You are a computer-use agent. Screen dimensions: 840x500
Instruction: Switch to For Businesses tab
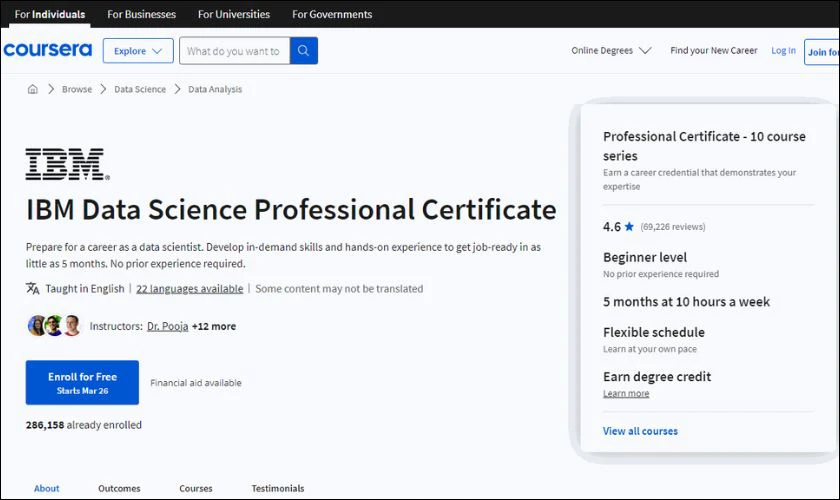[x=141, y=14]
